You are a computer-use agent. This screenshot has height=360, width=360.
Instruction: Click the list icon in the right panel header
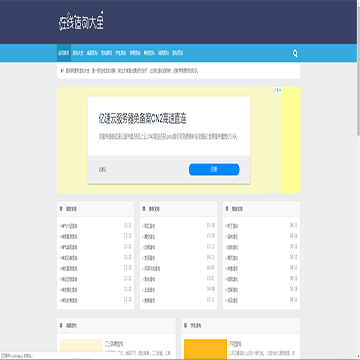pos(227,209)
